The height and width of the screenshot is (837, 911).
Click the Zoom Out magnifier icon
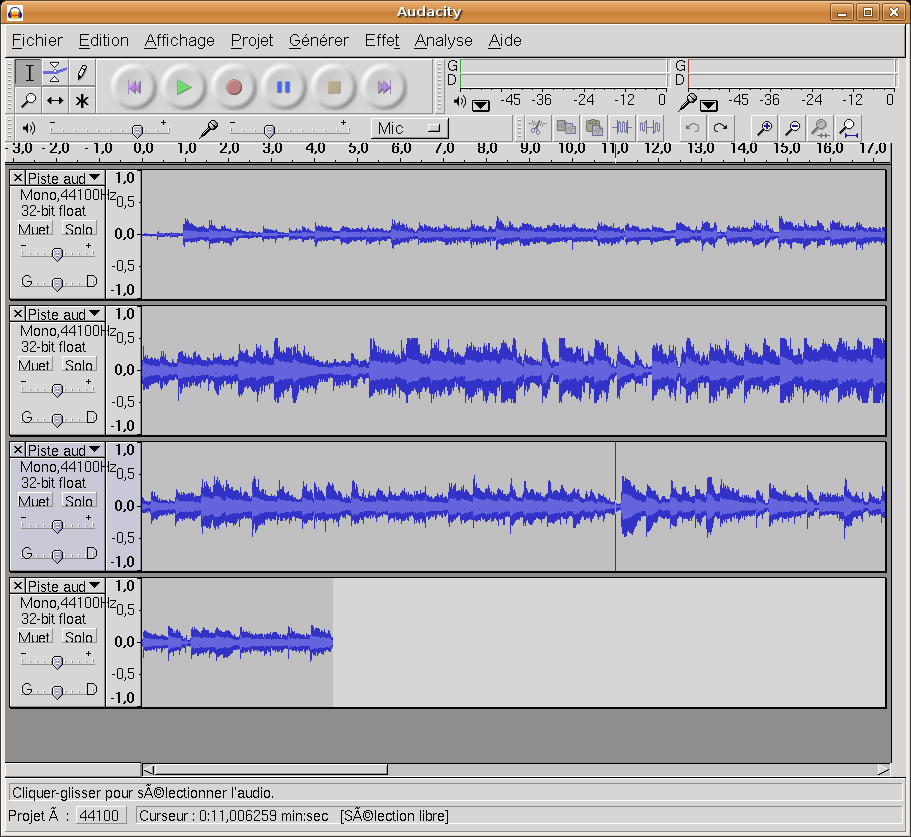pyautogui.click(x=792, y=127)
